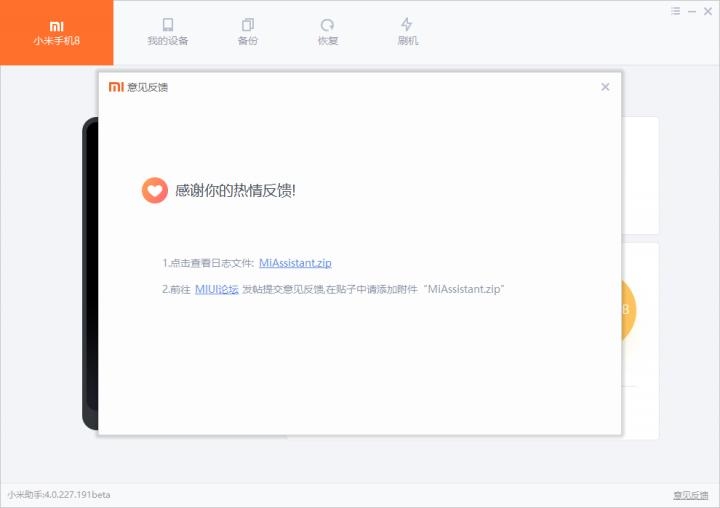720x508 pixels.
Task: Click the version text 4.0.227.191beta
Action: click(77, 495)
